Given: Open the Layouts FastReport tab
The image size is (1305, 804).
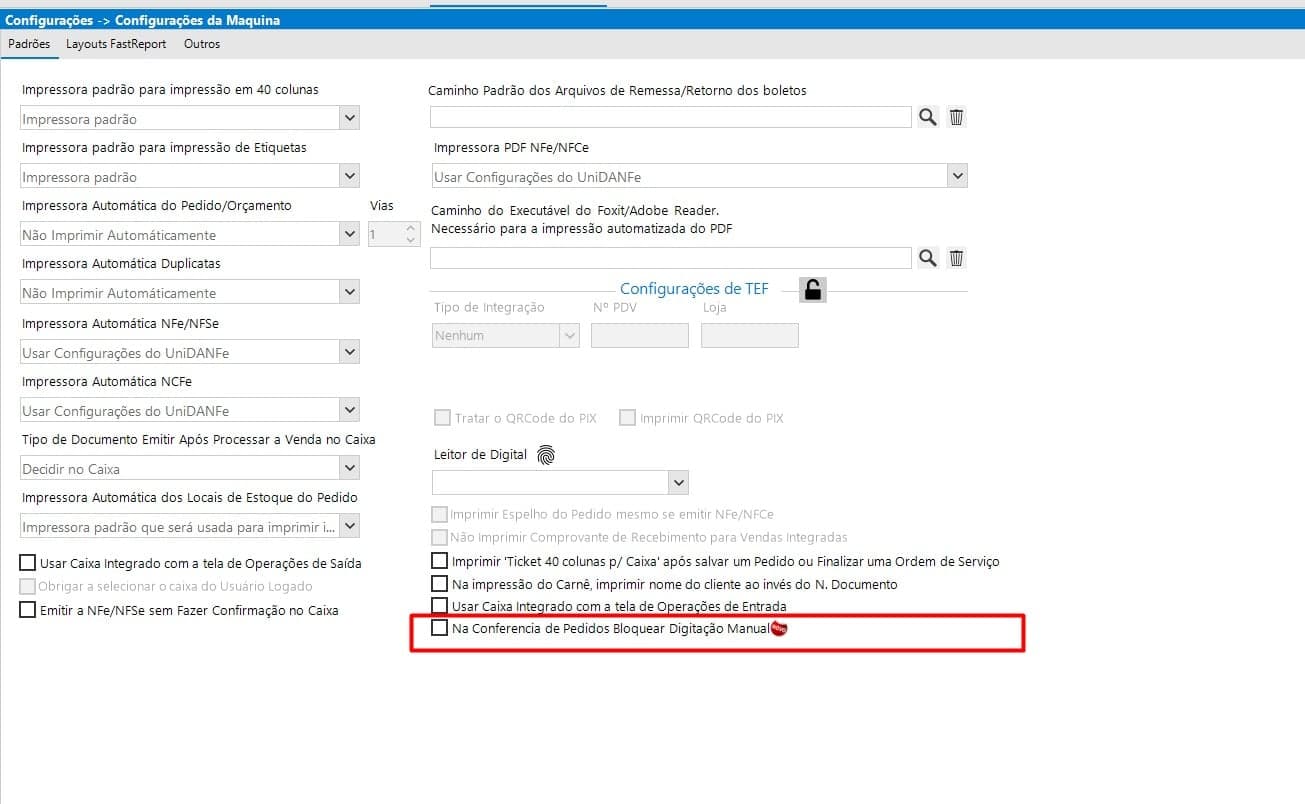Looking at the screenshot, I should coord(116,44).
